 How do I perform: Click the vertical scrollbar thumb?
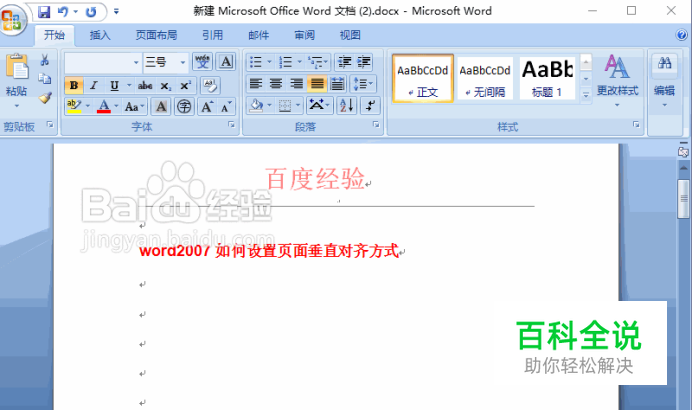tap(684, 199)
